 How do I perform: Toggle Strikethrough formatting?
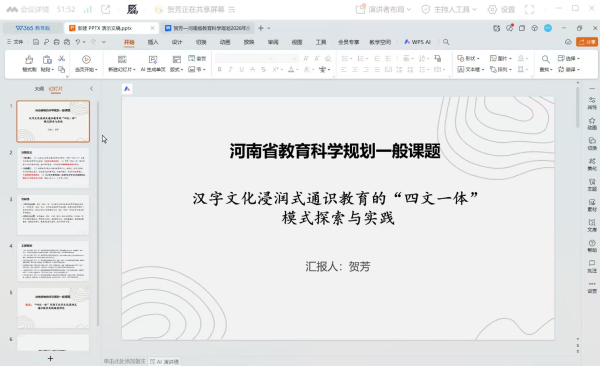[253, 69]
